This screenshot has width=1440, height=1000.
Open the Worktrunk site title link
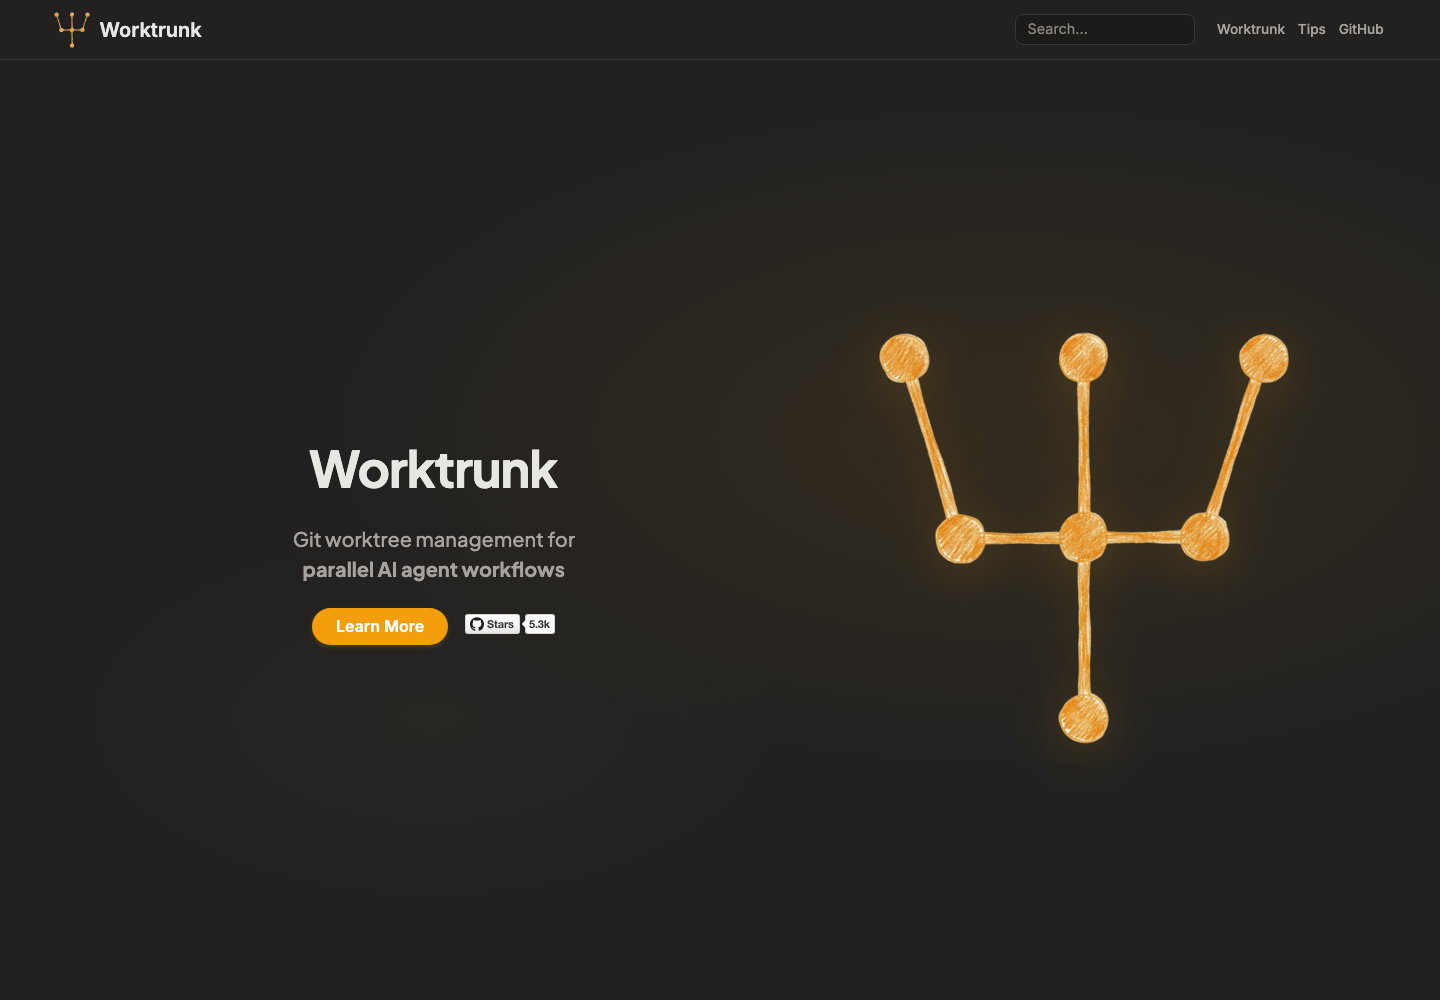150,30
